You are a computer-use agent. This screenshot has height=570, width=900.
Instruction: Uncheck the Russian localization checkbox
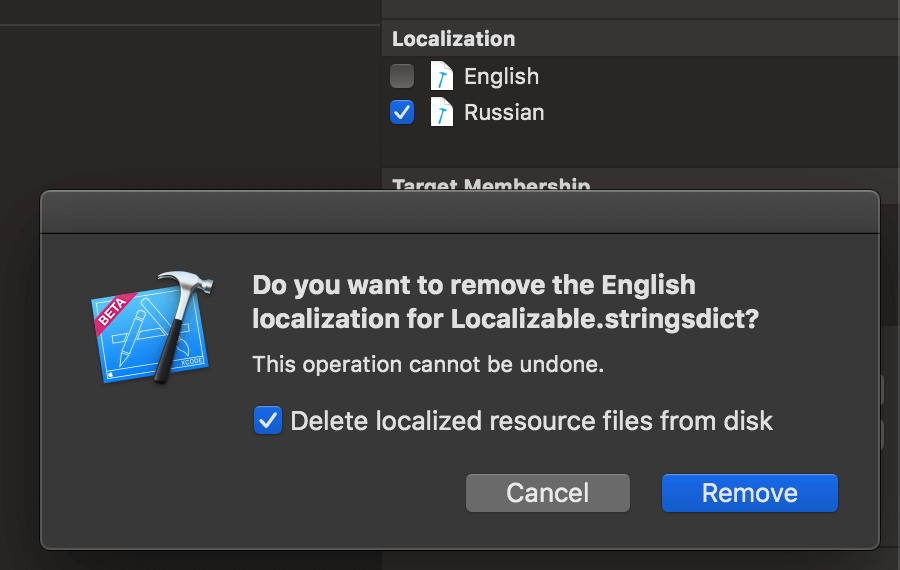(402, 112)
